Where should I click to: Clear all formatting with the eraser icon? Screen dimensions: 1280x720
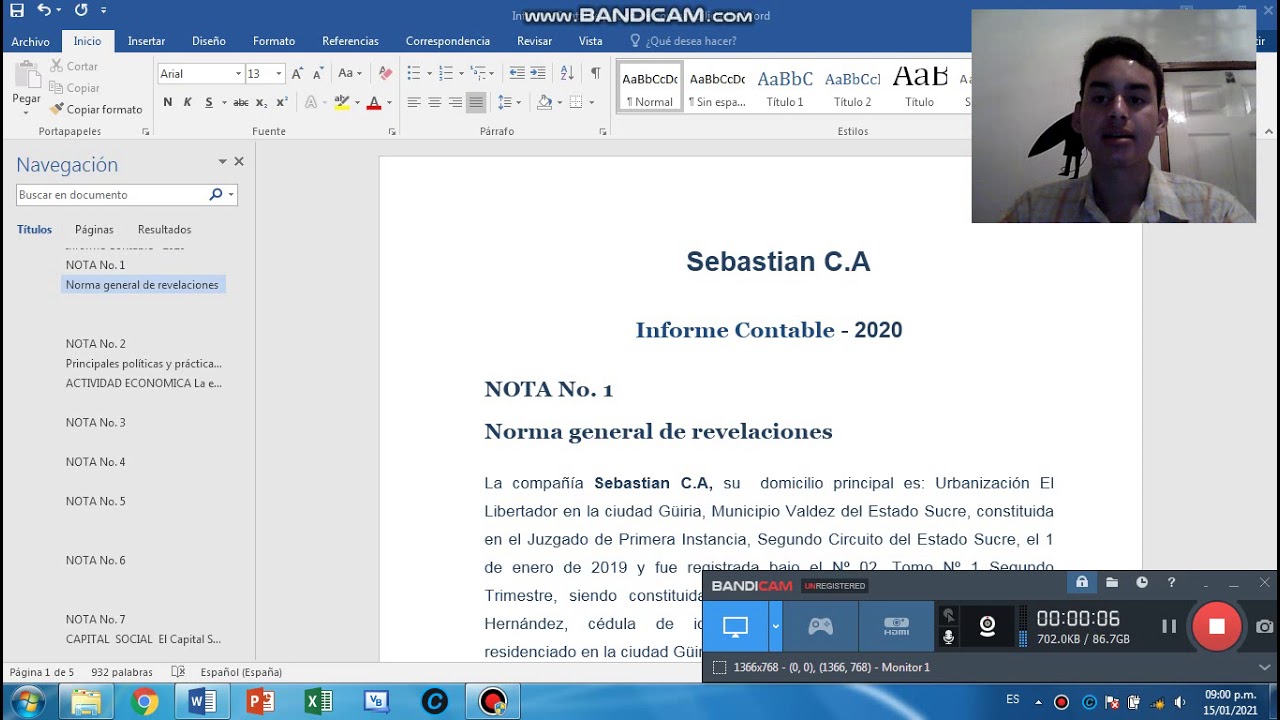pyautogui.click(x=385, y=73)
